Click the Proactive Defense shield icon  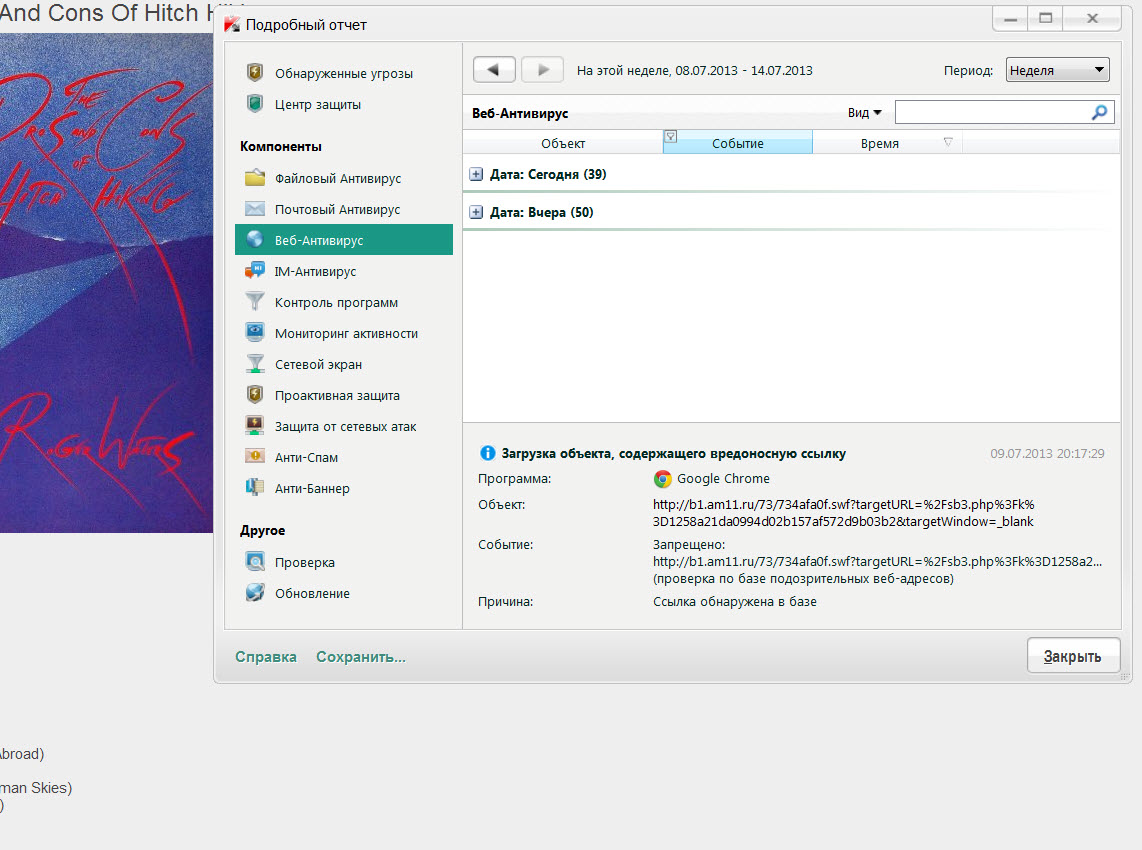click(254, 394)
